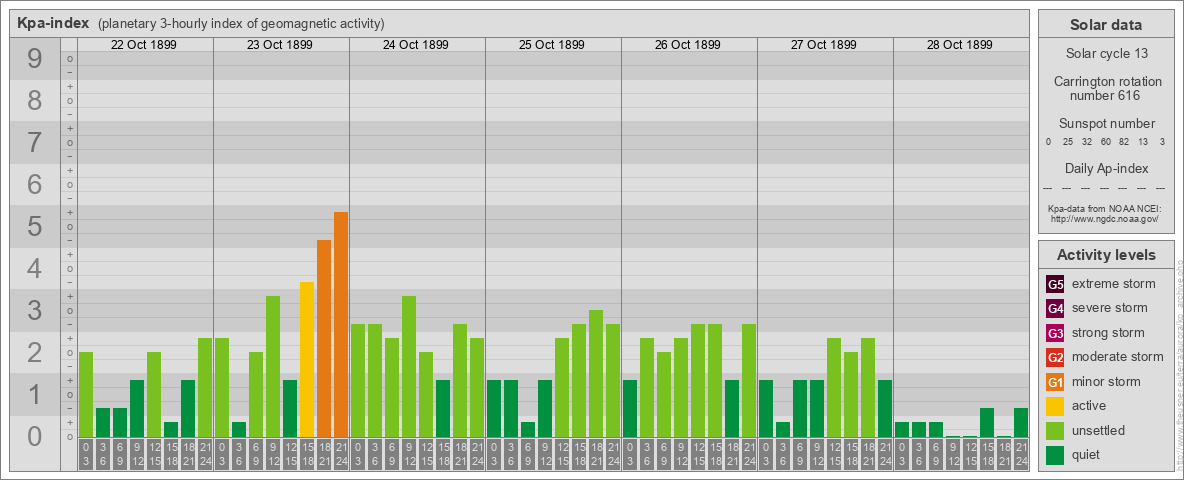Click the 15-18h bar on 28 Oct 1899

987,423
